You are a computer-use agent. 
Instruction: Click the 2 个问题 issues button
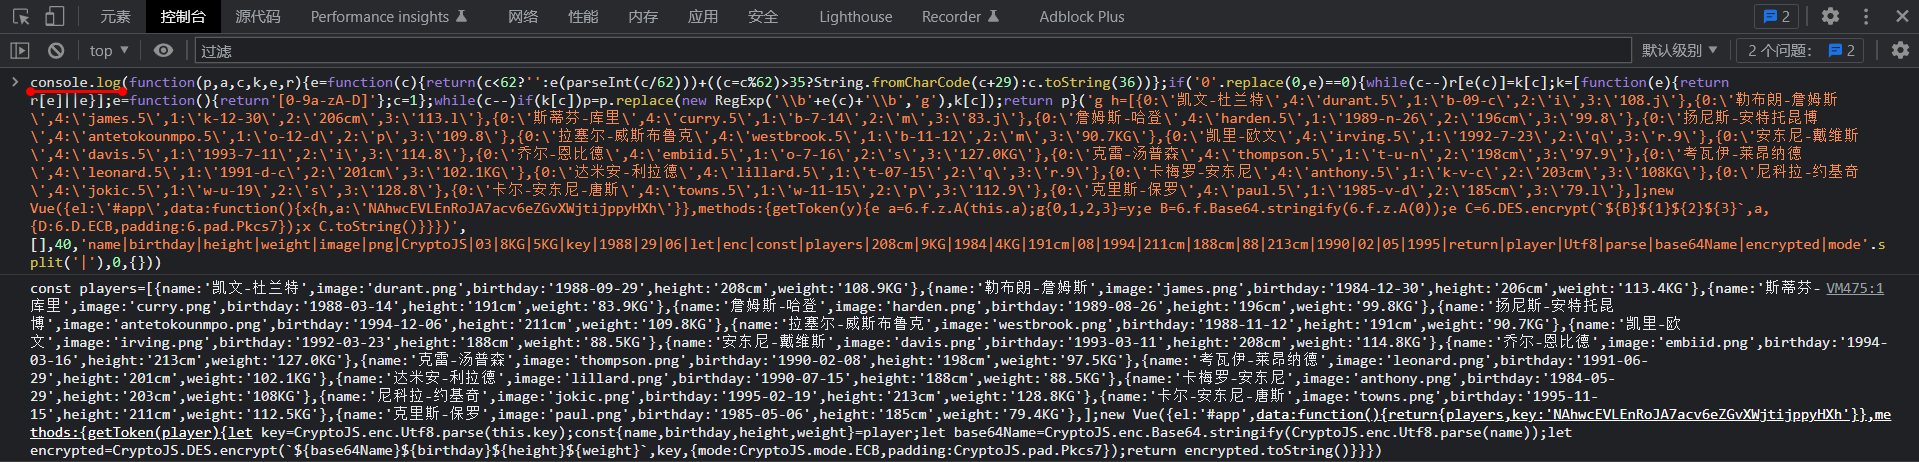click(x=1800, y=50)
